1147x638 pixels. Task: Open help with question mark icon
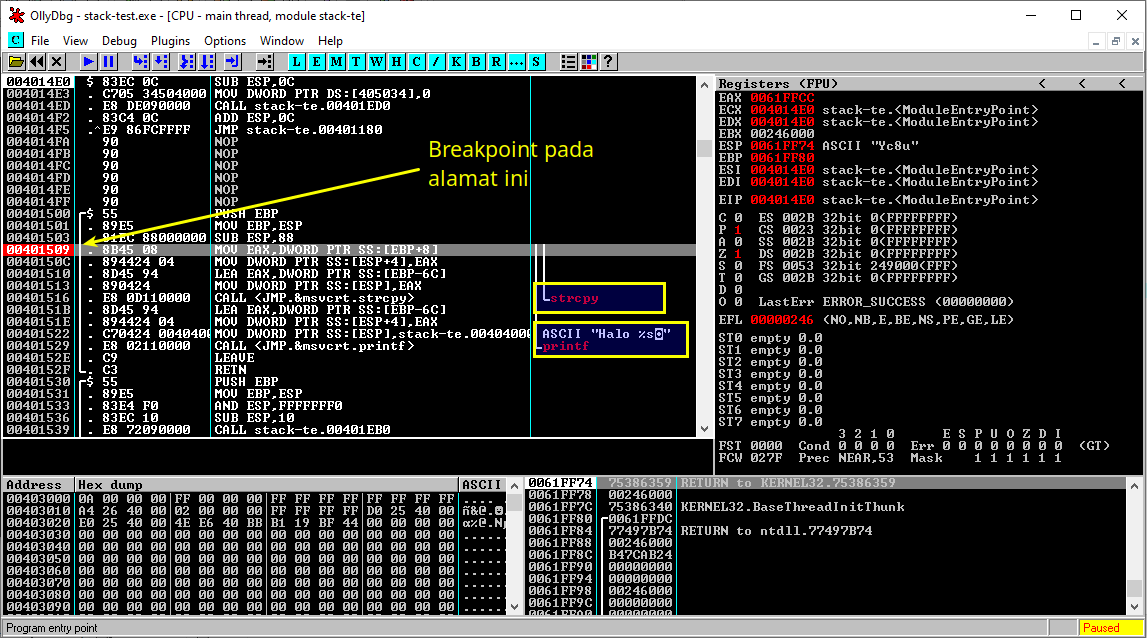coord(608,62)
